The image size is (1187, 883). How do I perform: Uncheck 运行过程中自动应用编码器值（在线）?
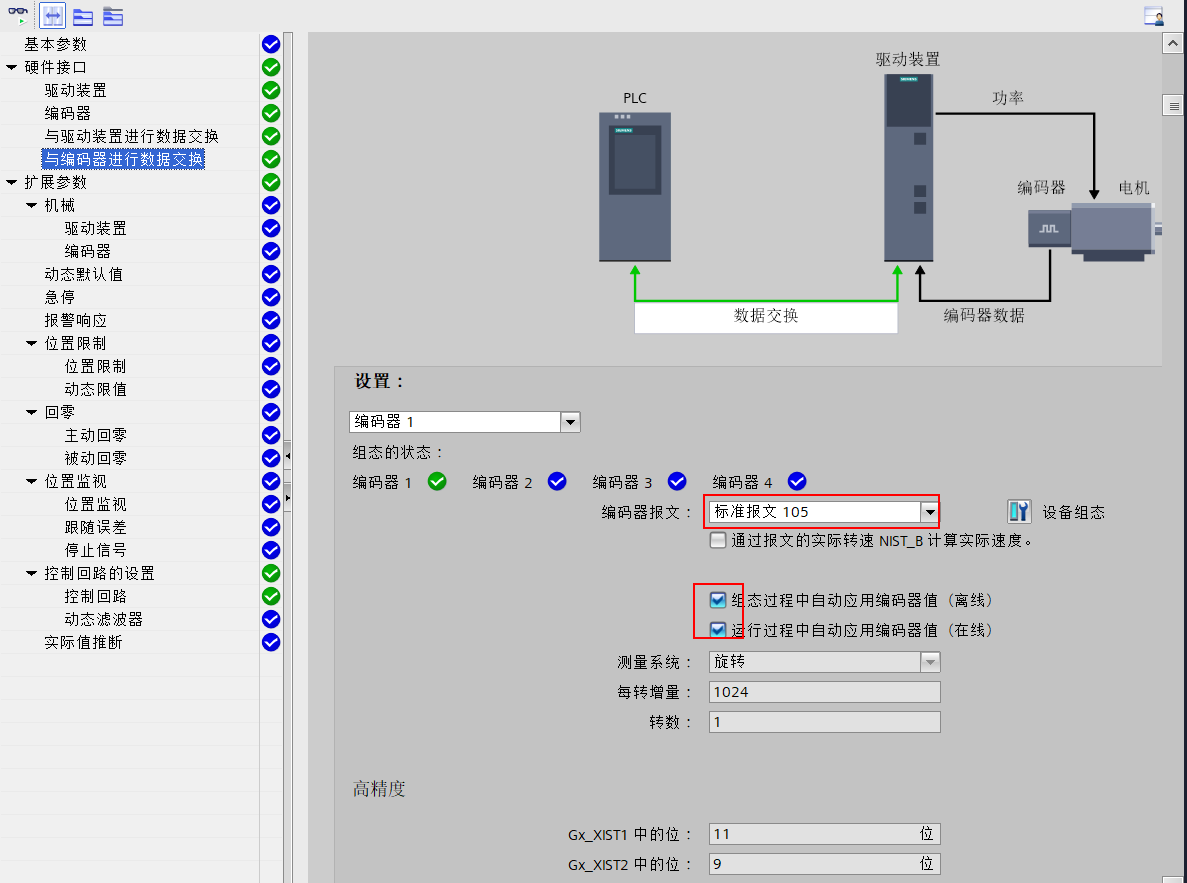pyautogui.click(x=718, y=629)
